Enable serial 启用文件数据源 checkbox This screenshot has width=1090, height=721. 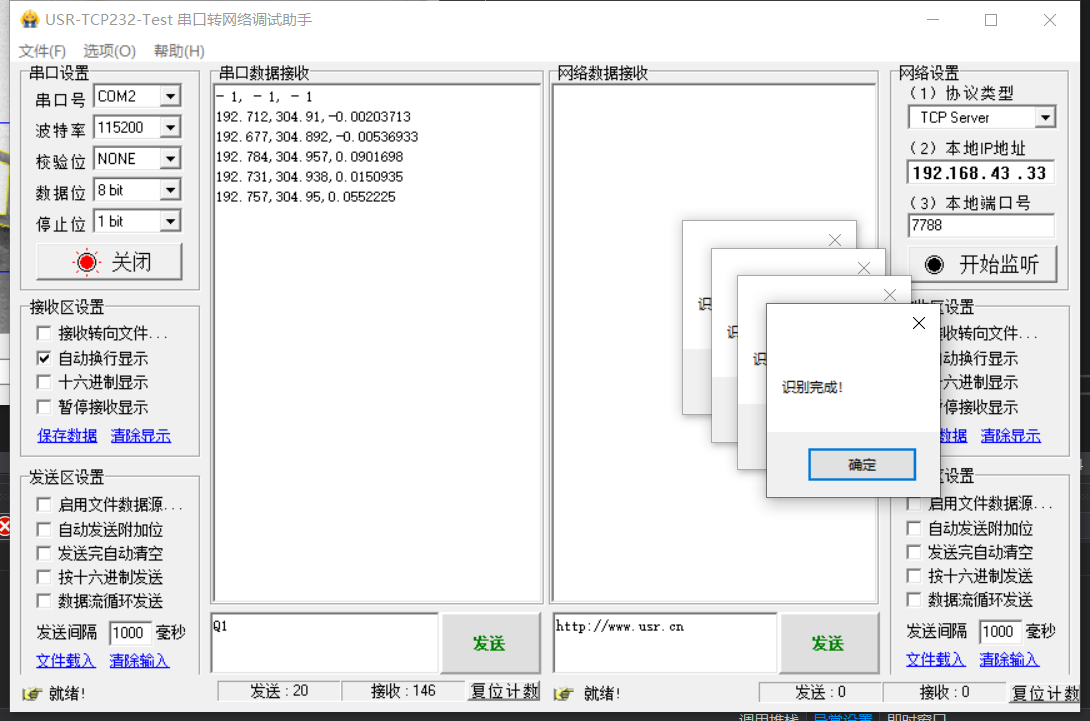(x=44, y=504)
